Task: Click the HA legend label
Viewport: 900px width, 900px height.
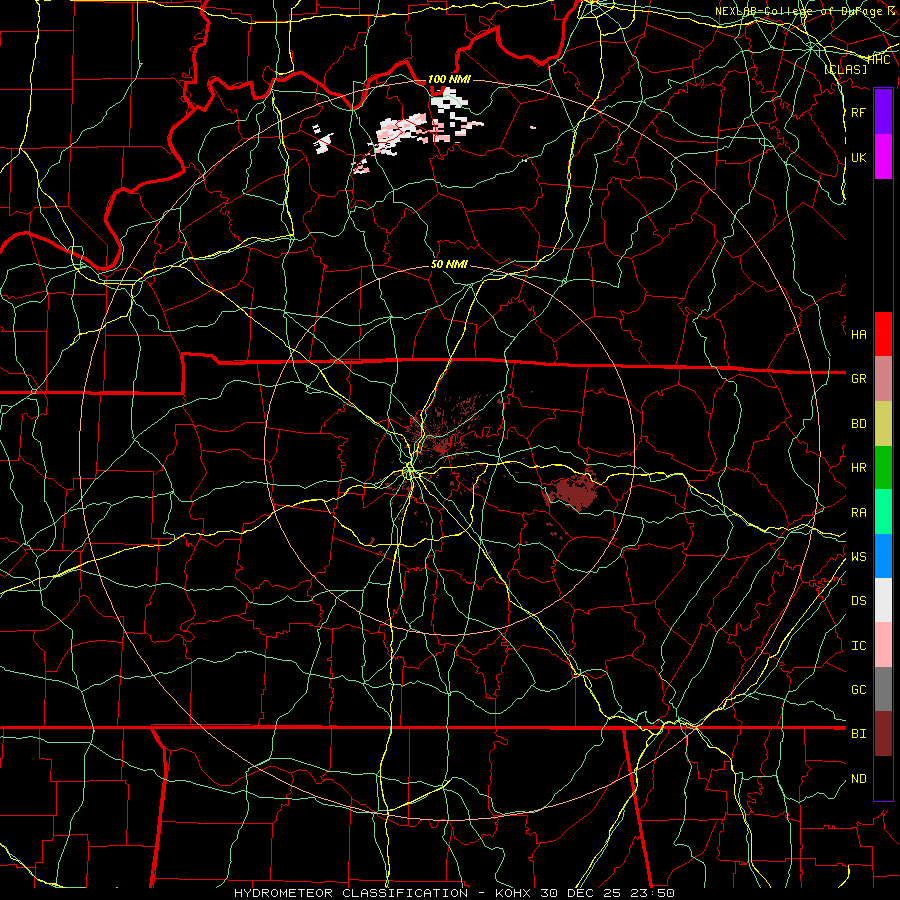Action: click(858, 334)
